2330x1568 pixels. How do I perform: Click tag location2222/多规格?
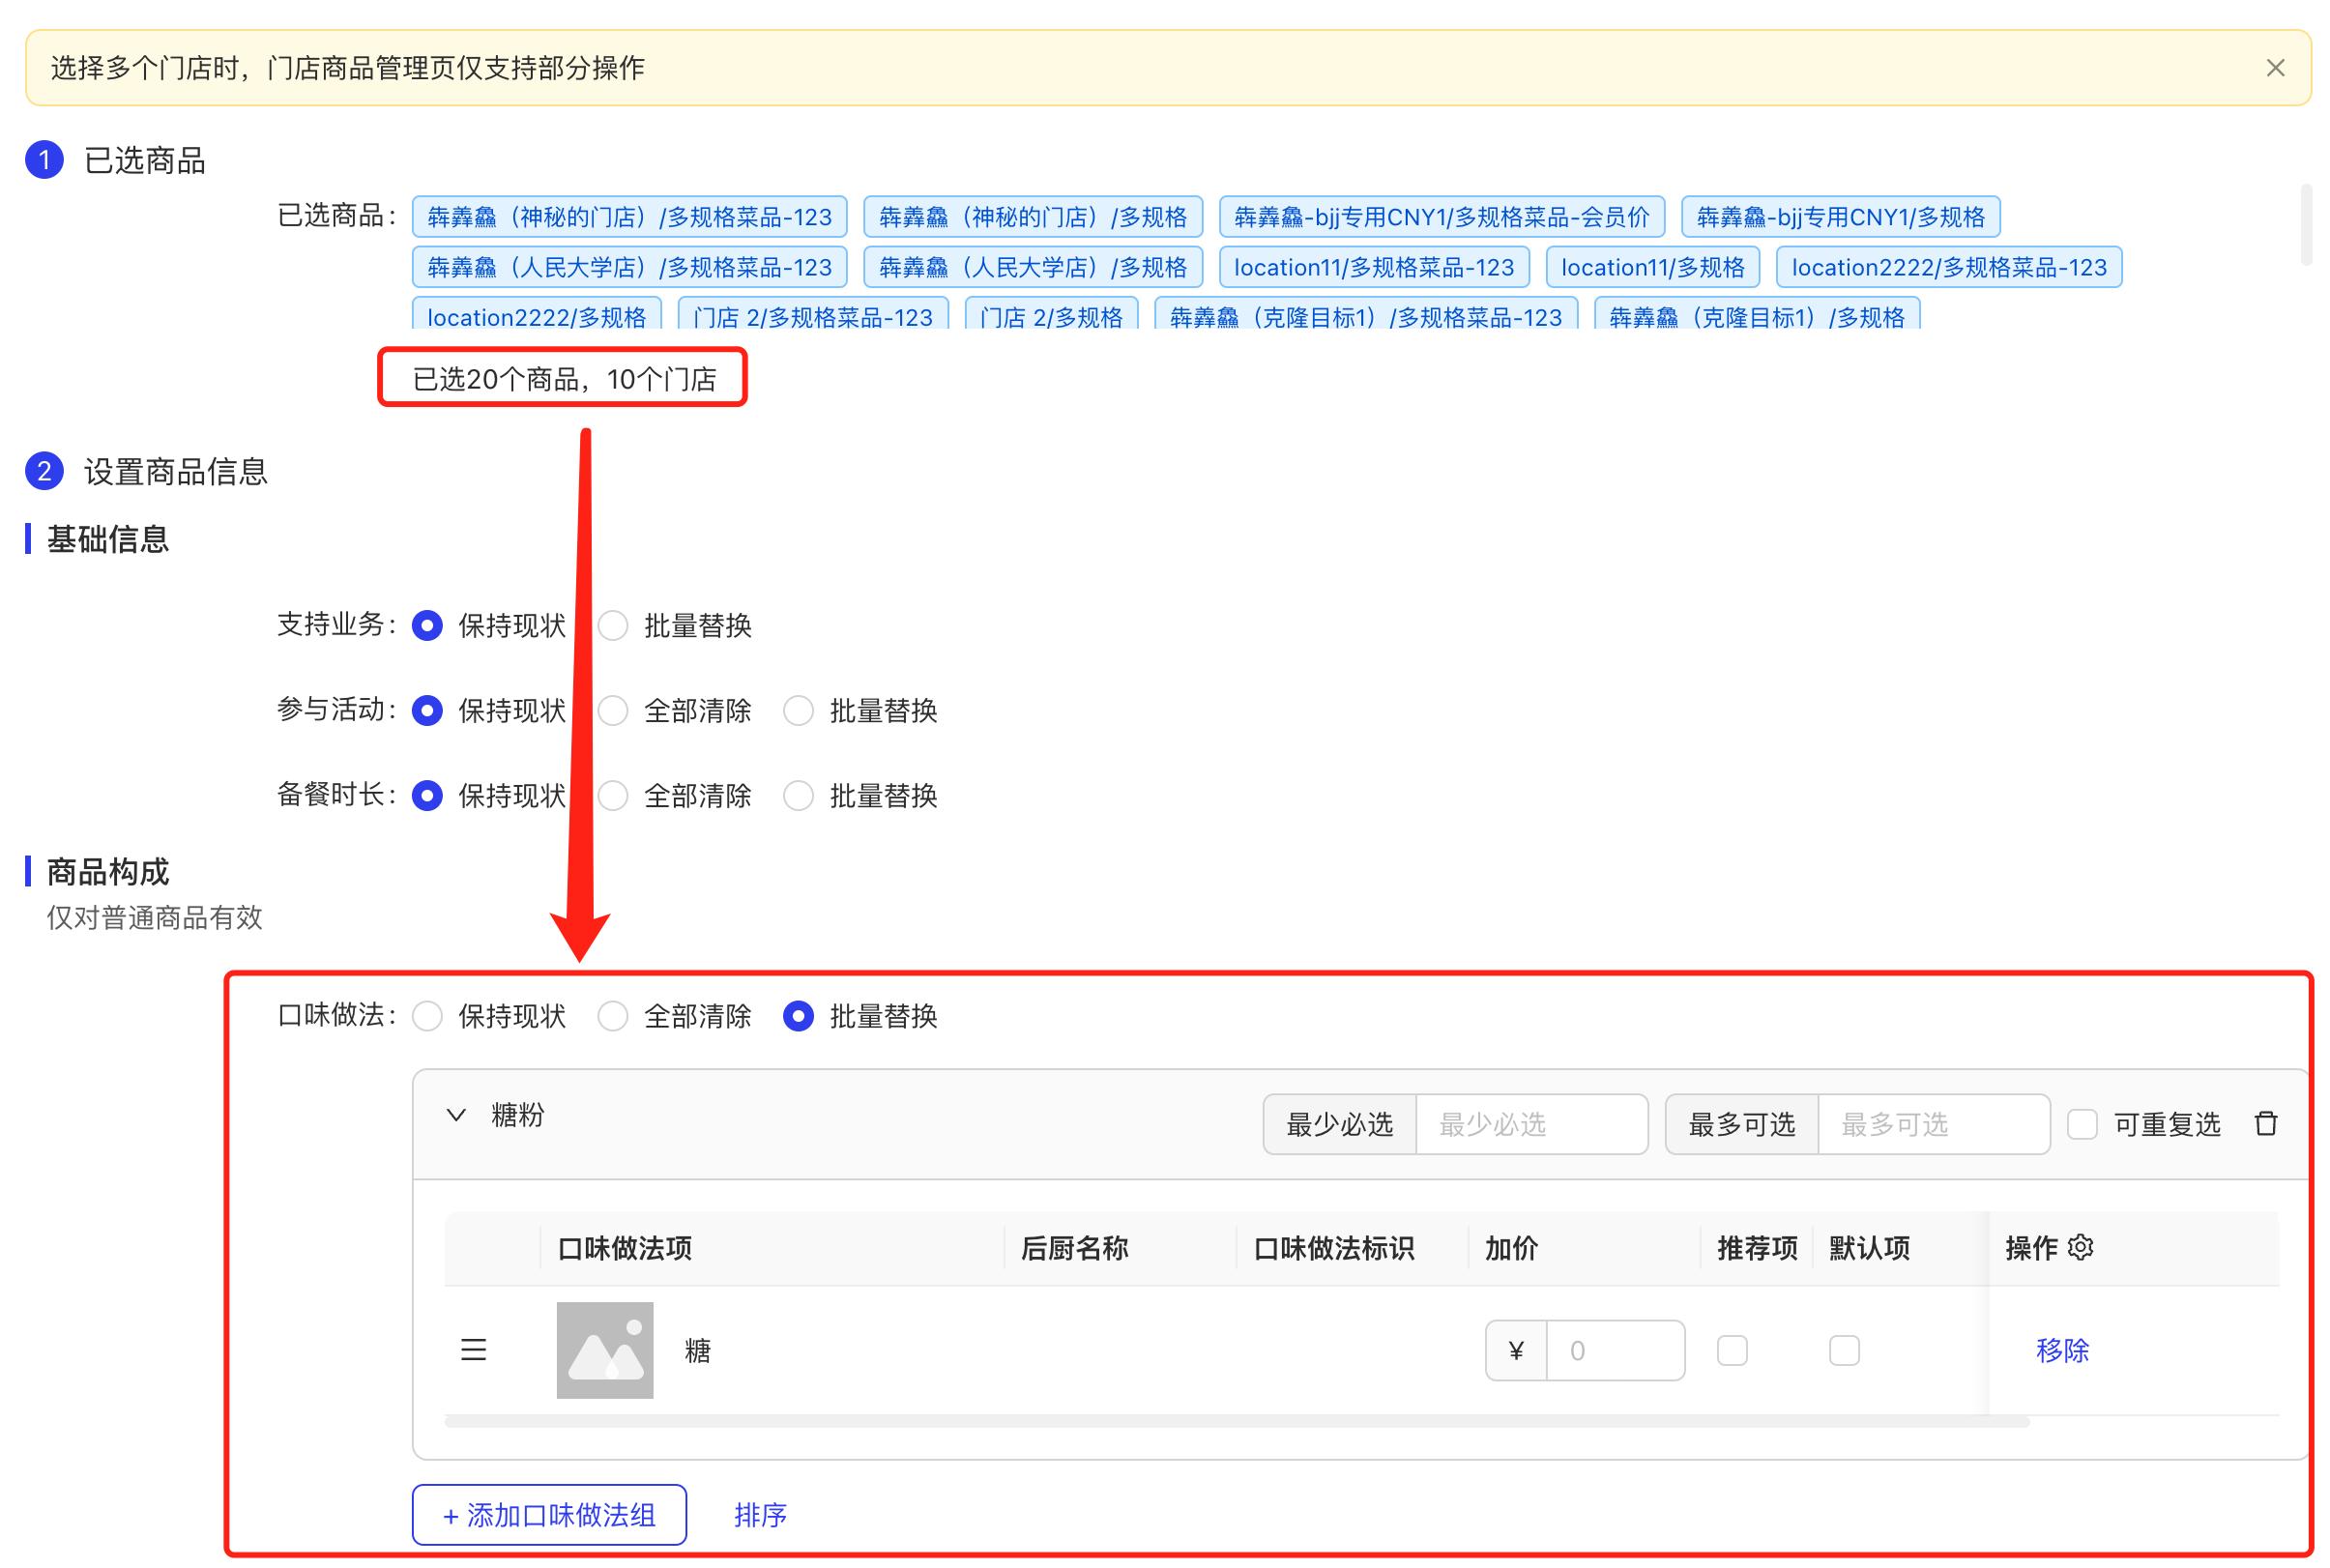point(537,314)
